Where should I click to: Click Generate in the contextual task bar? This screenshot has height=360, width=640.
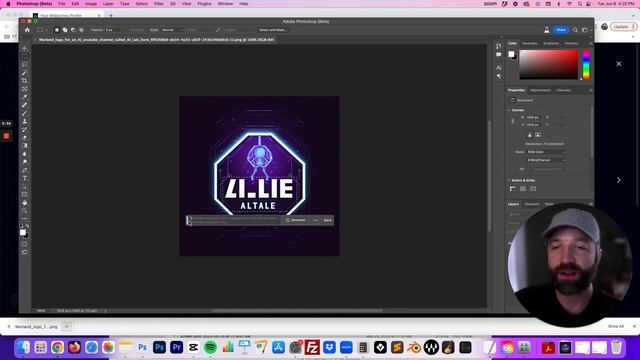(295, 220)
